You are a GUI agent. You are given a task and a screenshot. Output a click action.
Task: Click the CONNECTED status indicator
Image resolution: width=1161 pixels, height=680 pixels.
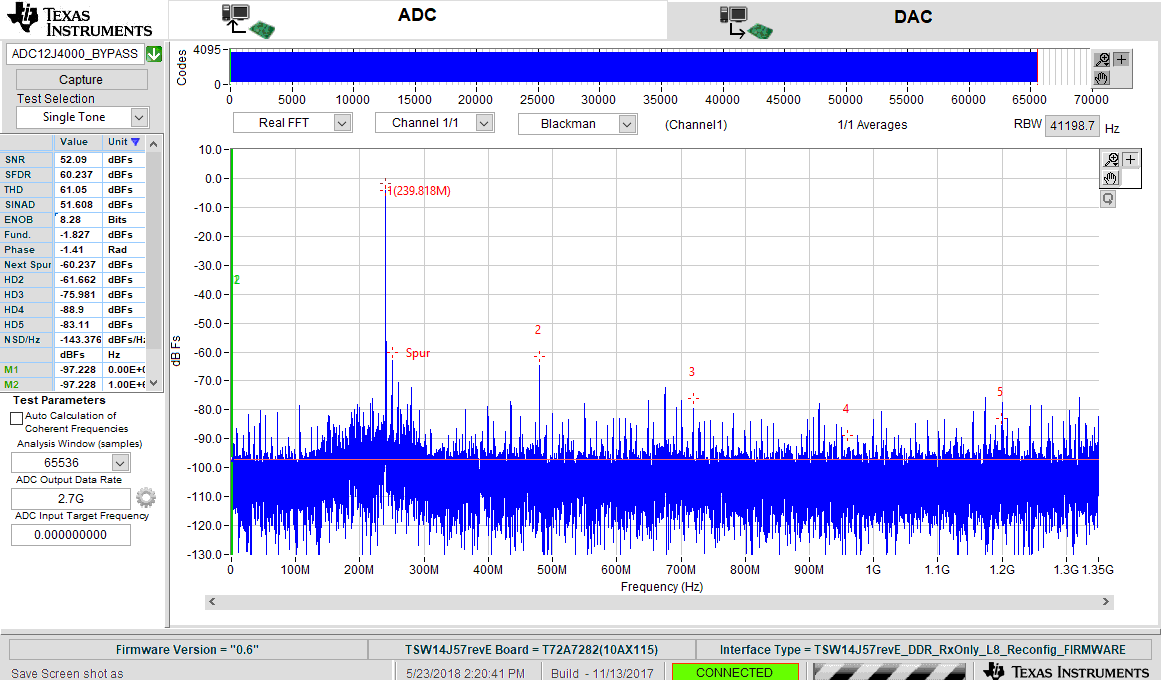735,672
